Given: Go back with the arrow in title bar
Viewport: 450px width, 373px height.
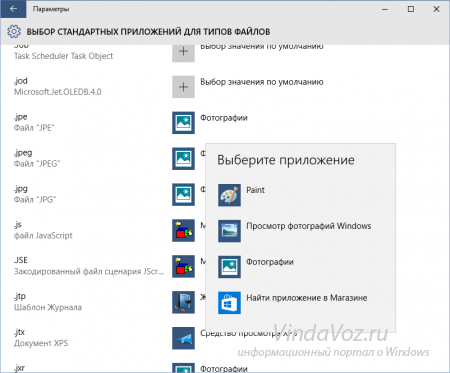Looking at the screenshot, I should [13, 9].
